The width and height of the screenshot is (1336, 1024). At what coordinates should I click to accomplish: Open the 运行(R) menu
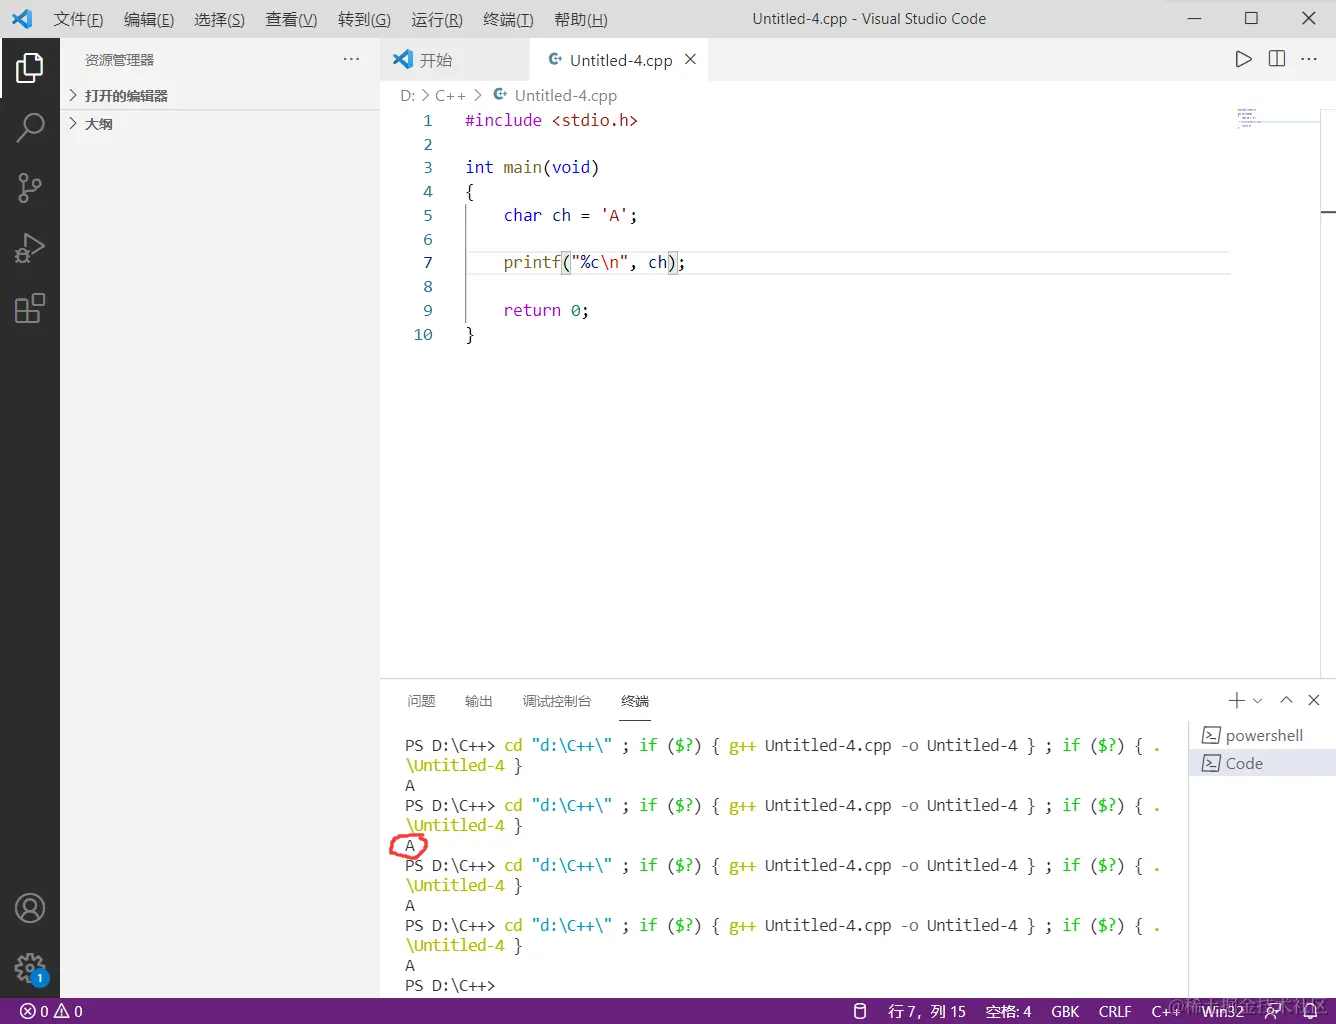(437, 19)
